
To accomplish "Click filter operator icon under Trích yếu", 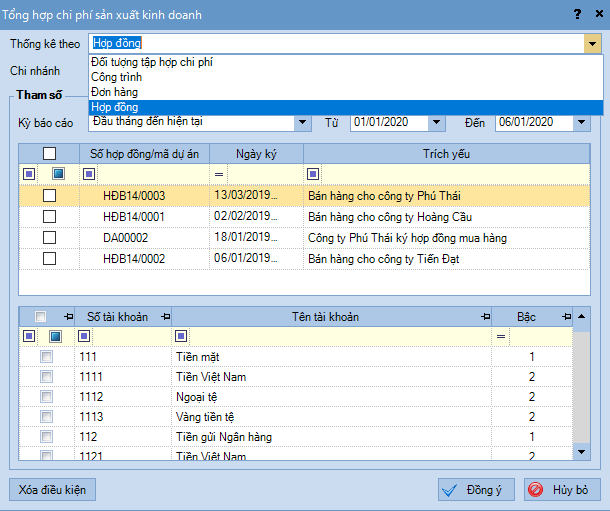I will 313,174.
